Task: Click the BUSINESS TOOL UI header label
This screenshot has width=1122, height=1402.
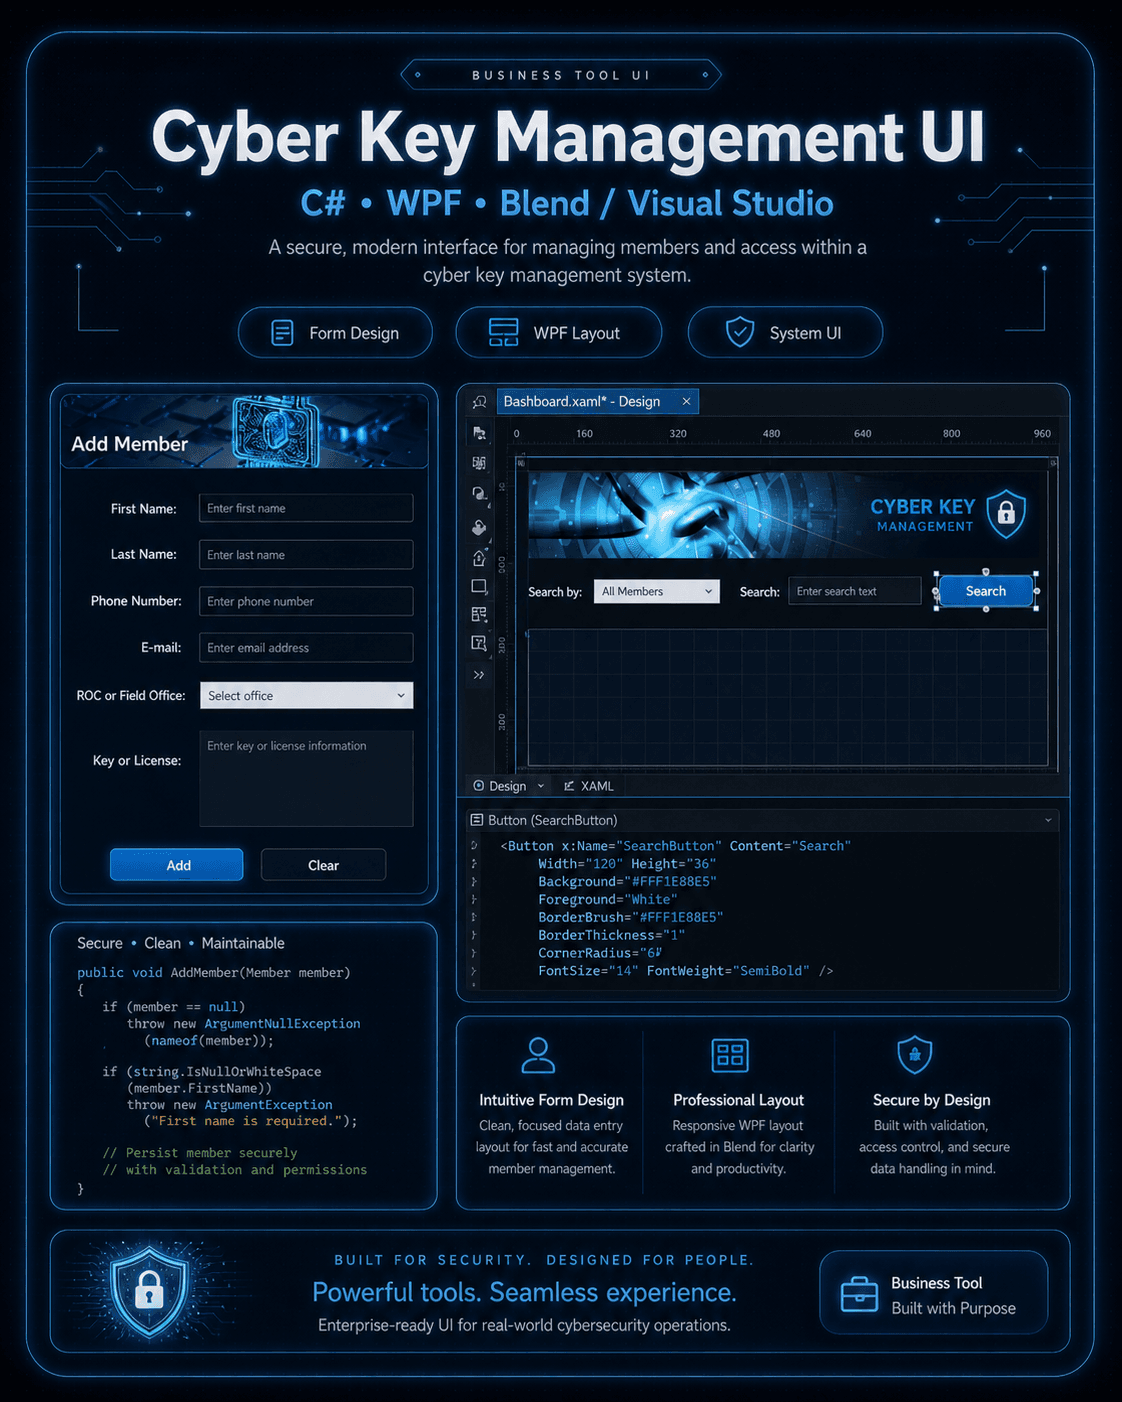Action: point(561,75)
